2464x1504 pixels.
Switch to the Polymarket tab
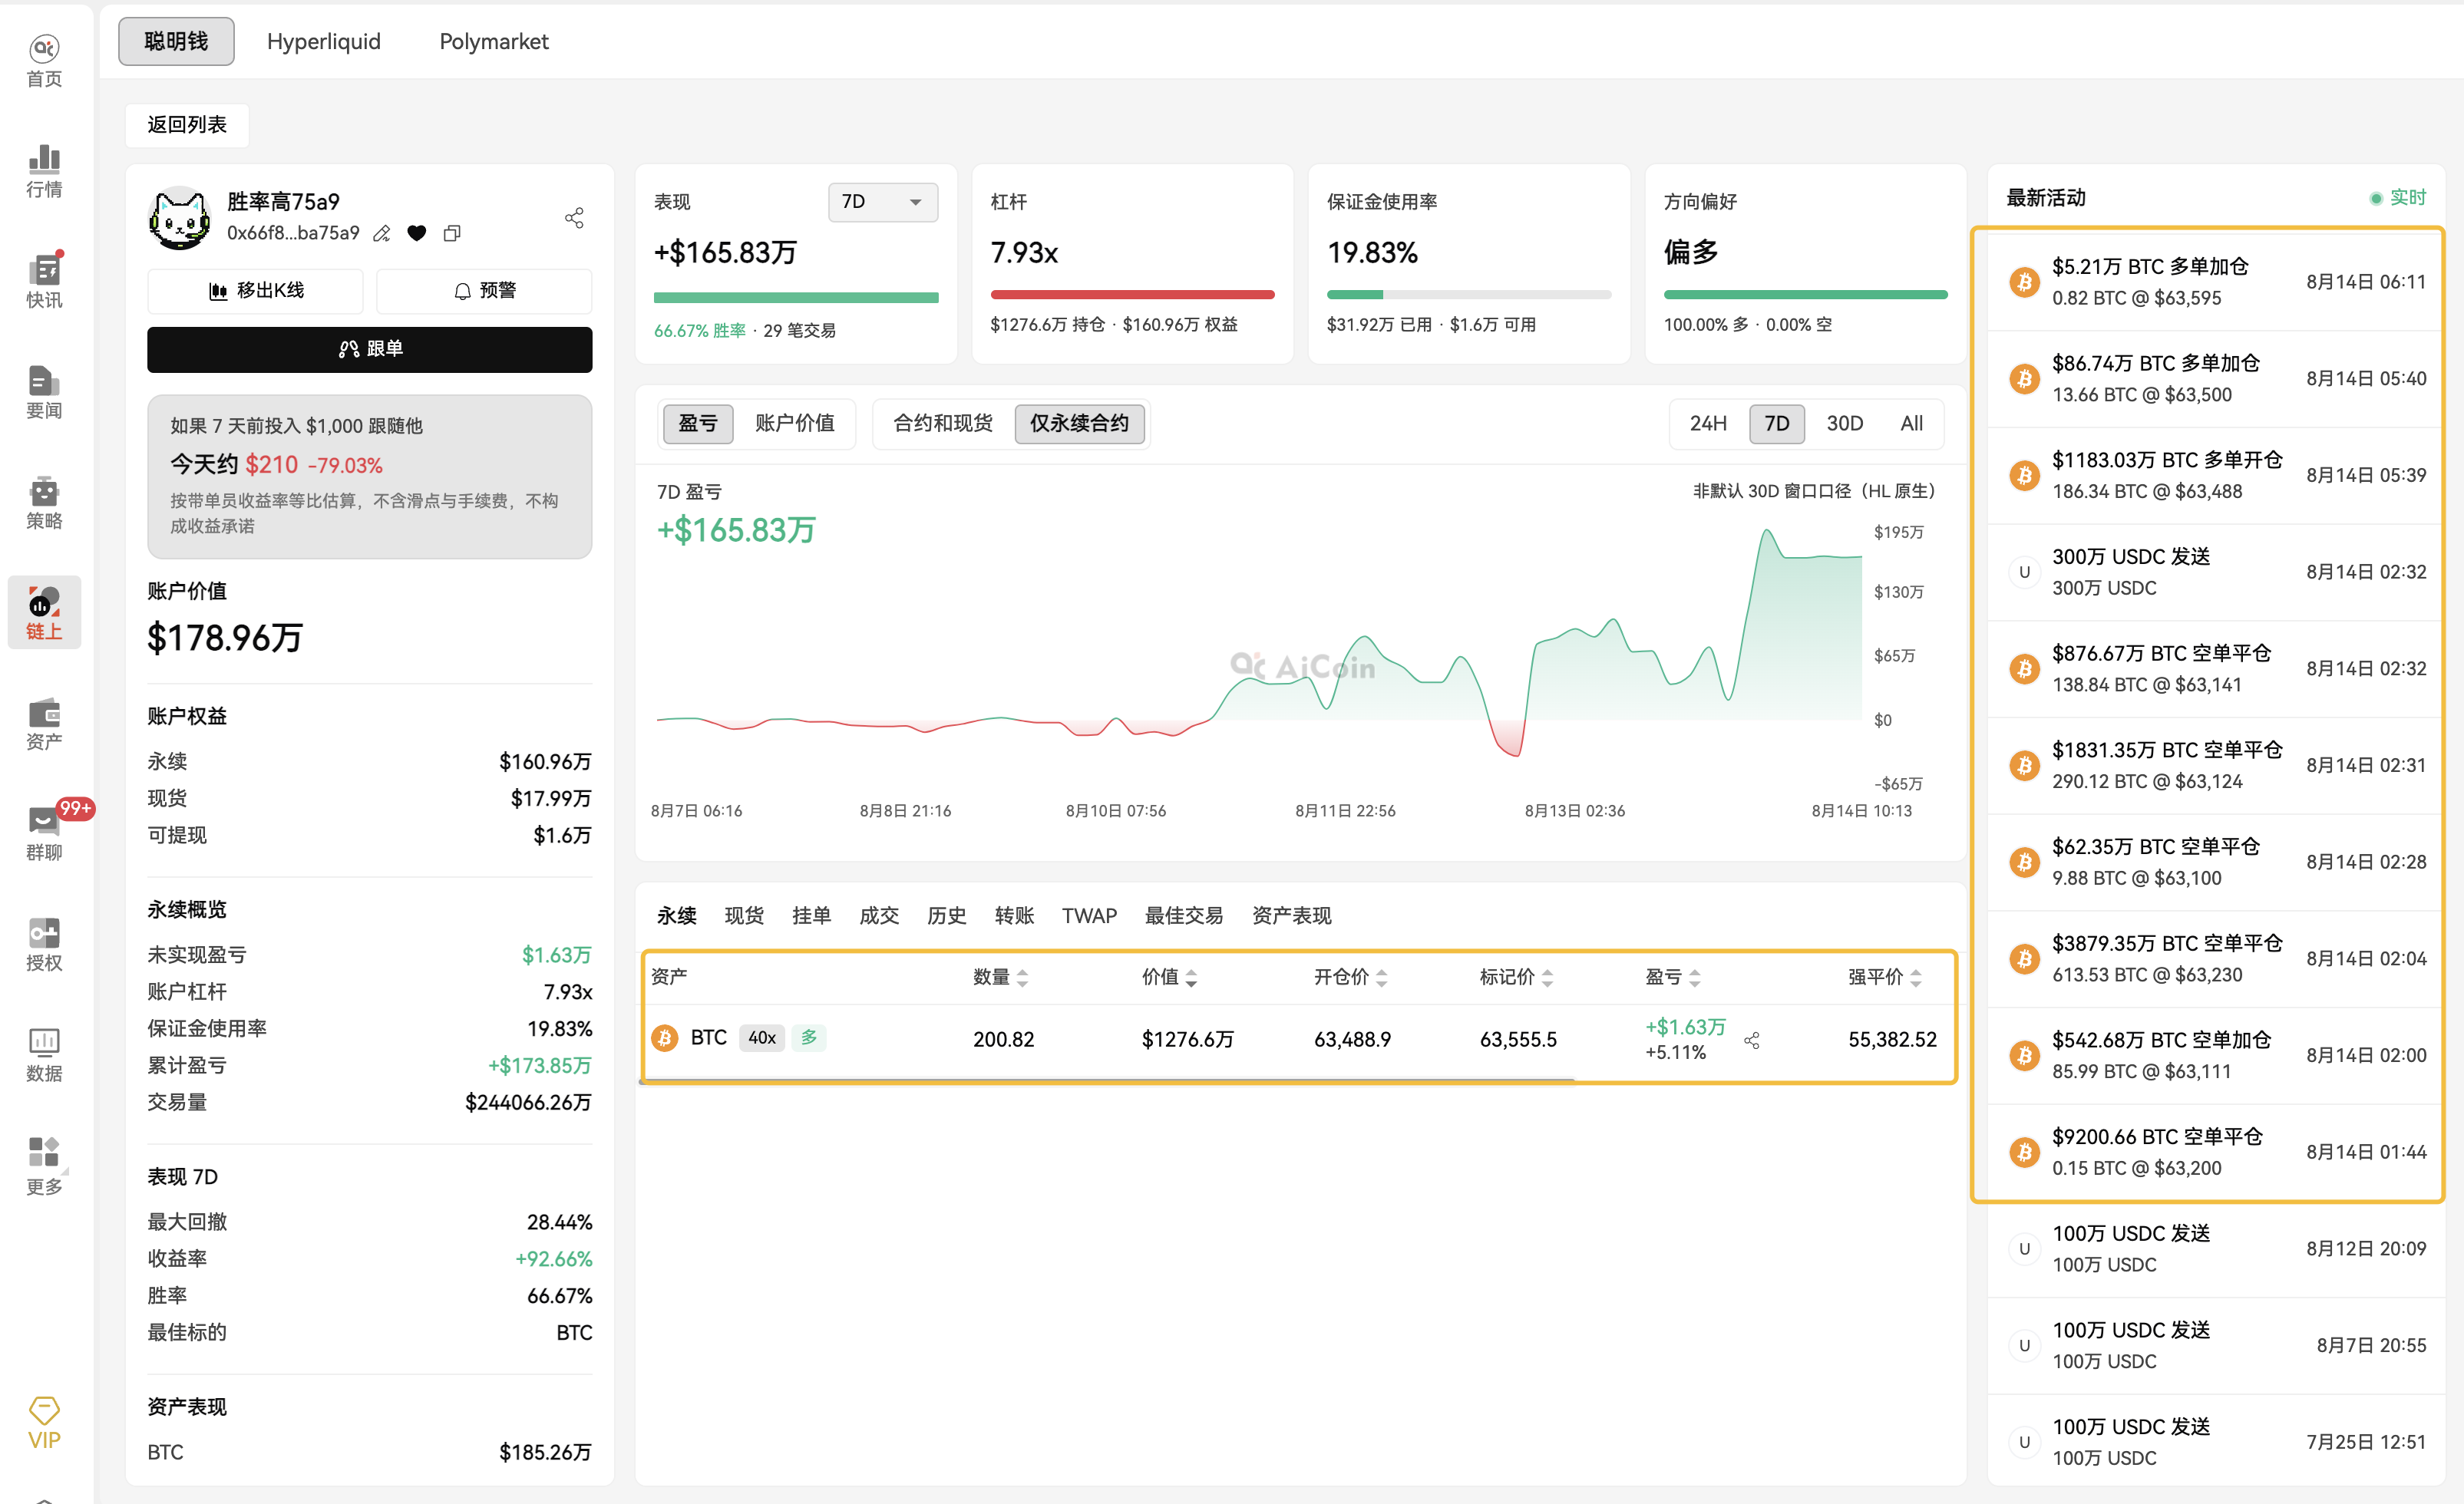494,41
